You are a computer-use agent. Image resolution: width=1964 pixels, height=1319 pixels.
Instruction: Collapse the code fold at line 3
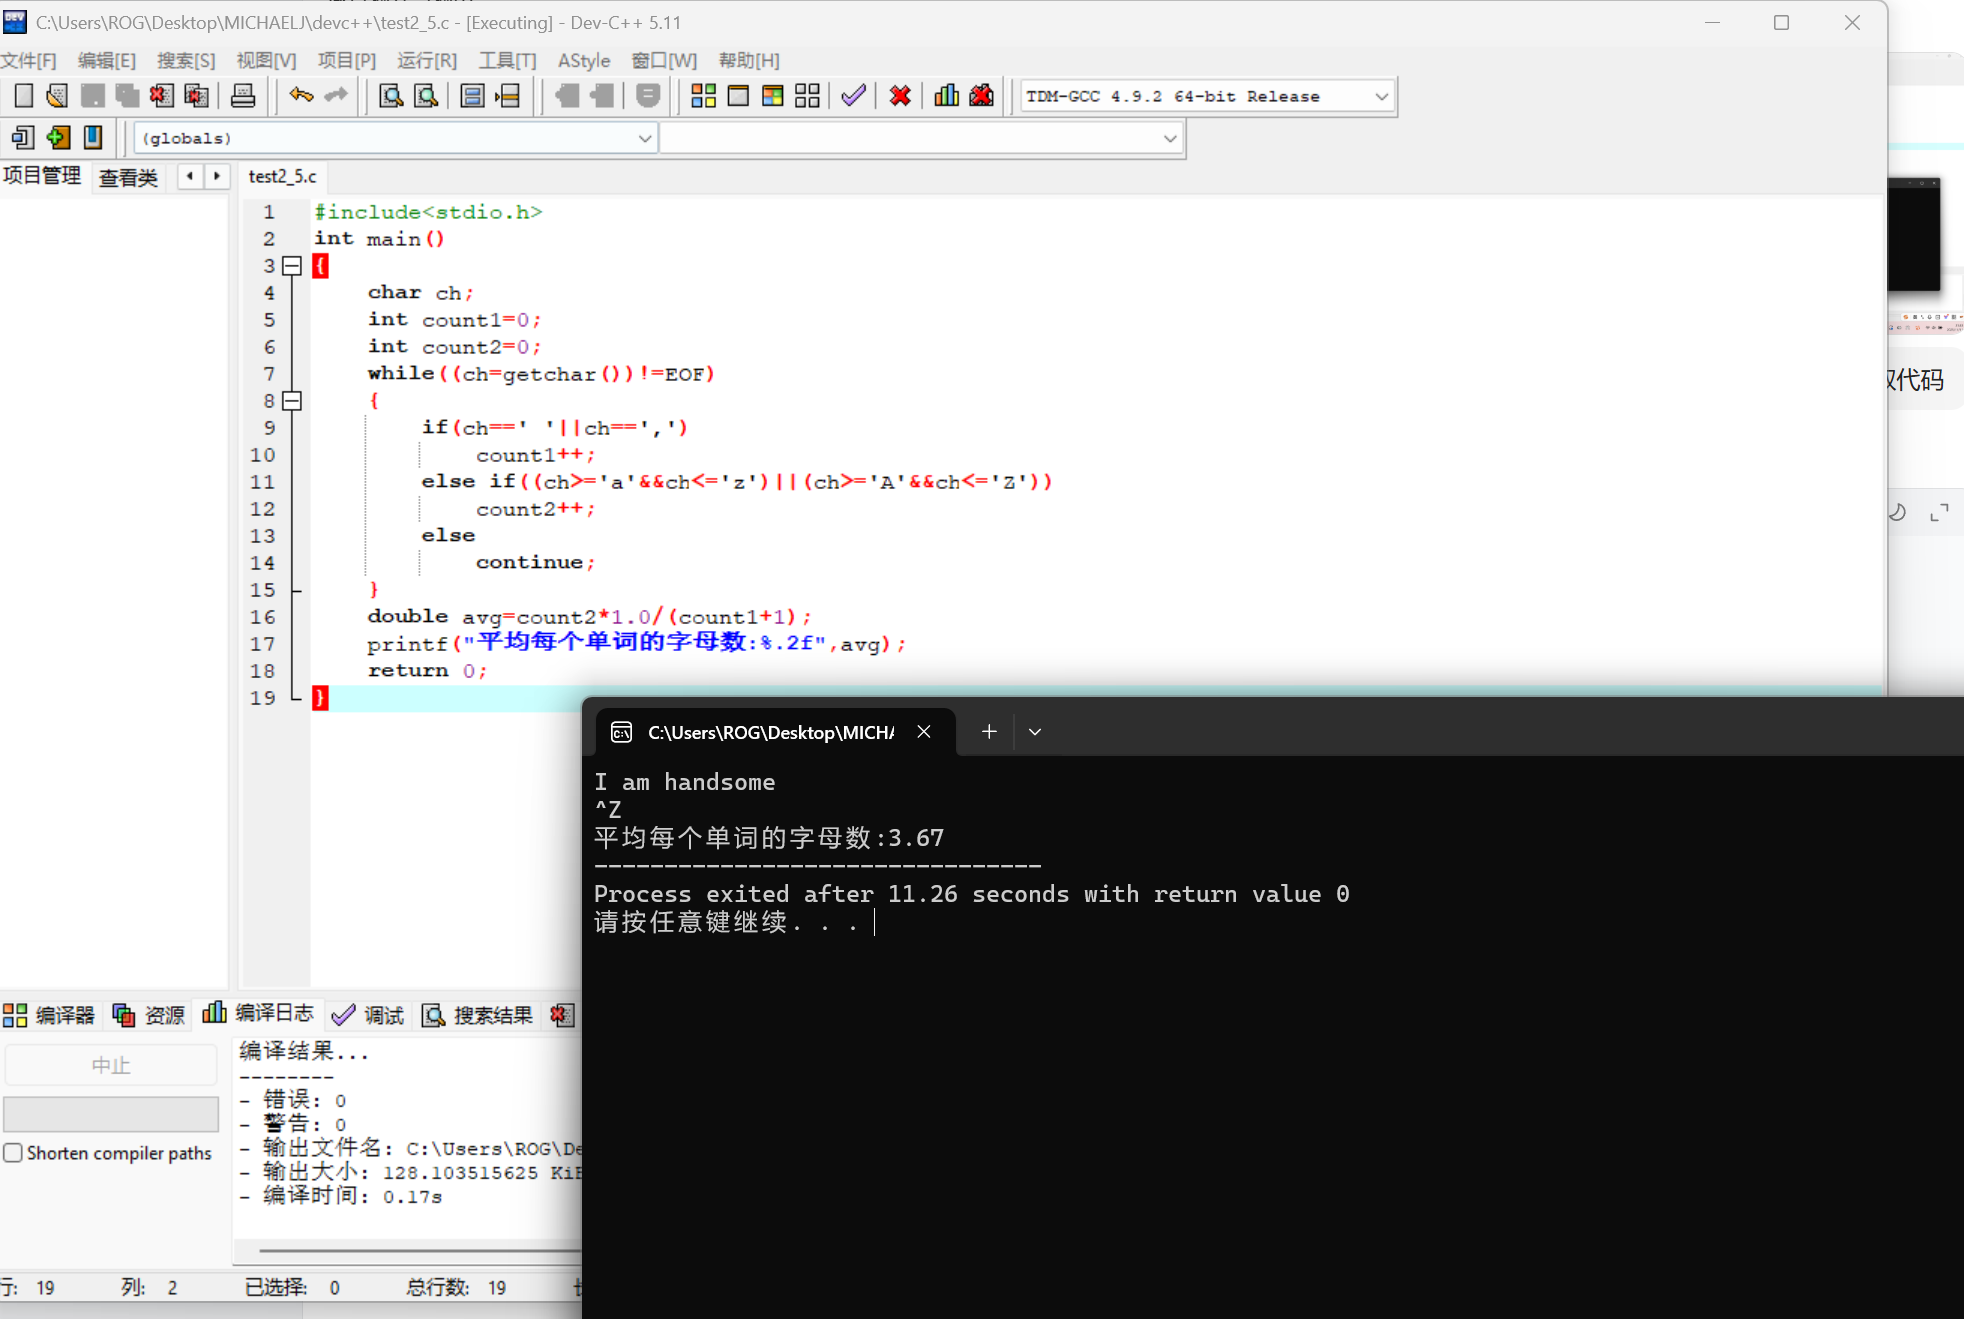(292, 266)
